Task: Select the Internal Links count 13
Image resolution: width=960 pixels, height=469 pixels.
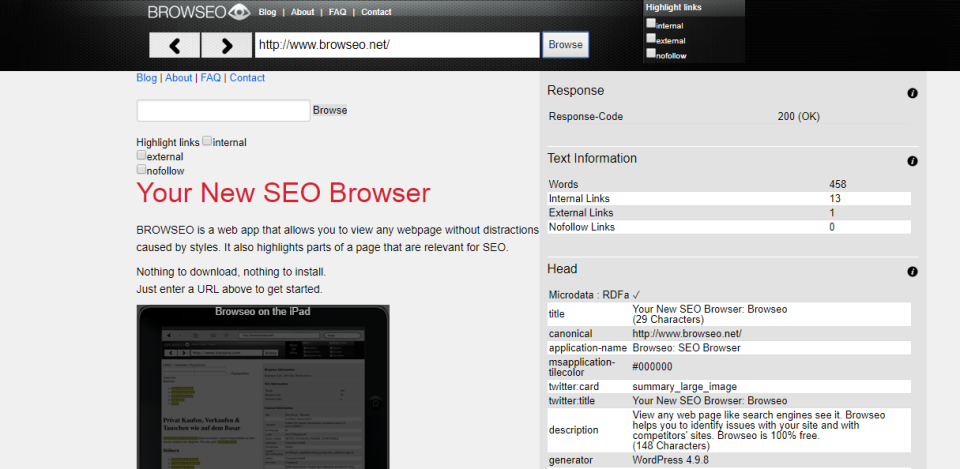Action: (834, 198)
